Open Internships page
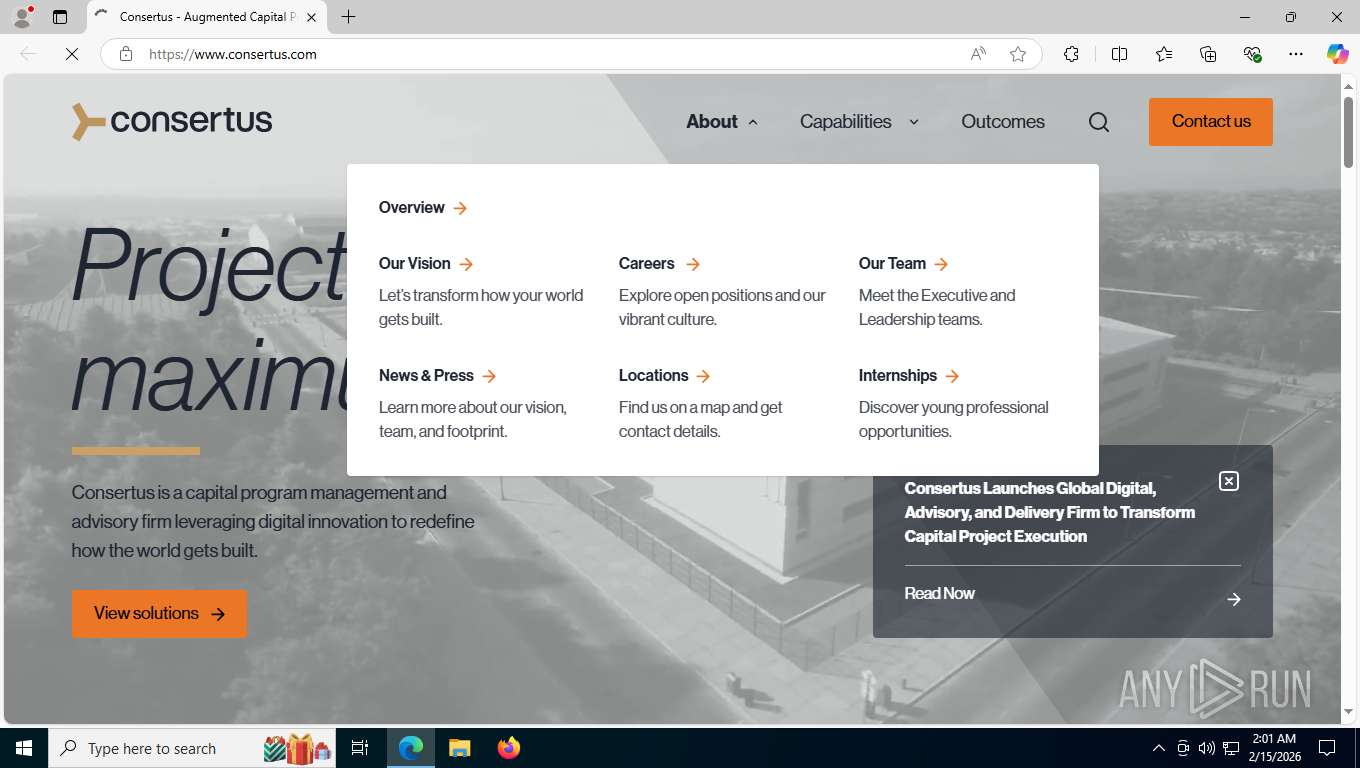 [909, 376]
